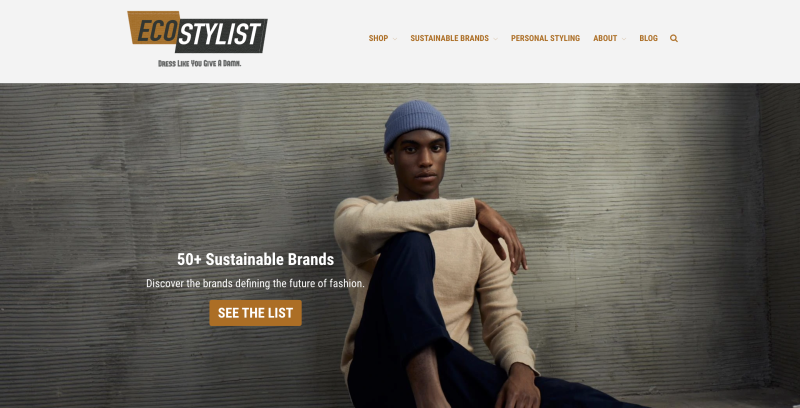This screenshot has width=800, height=408.
Task: Open the site search magnifier icon
Action: 673,38
